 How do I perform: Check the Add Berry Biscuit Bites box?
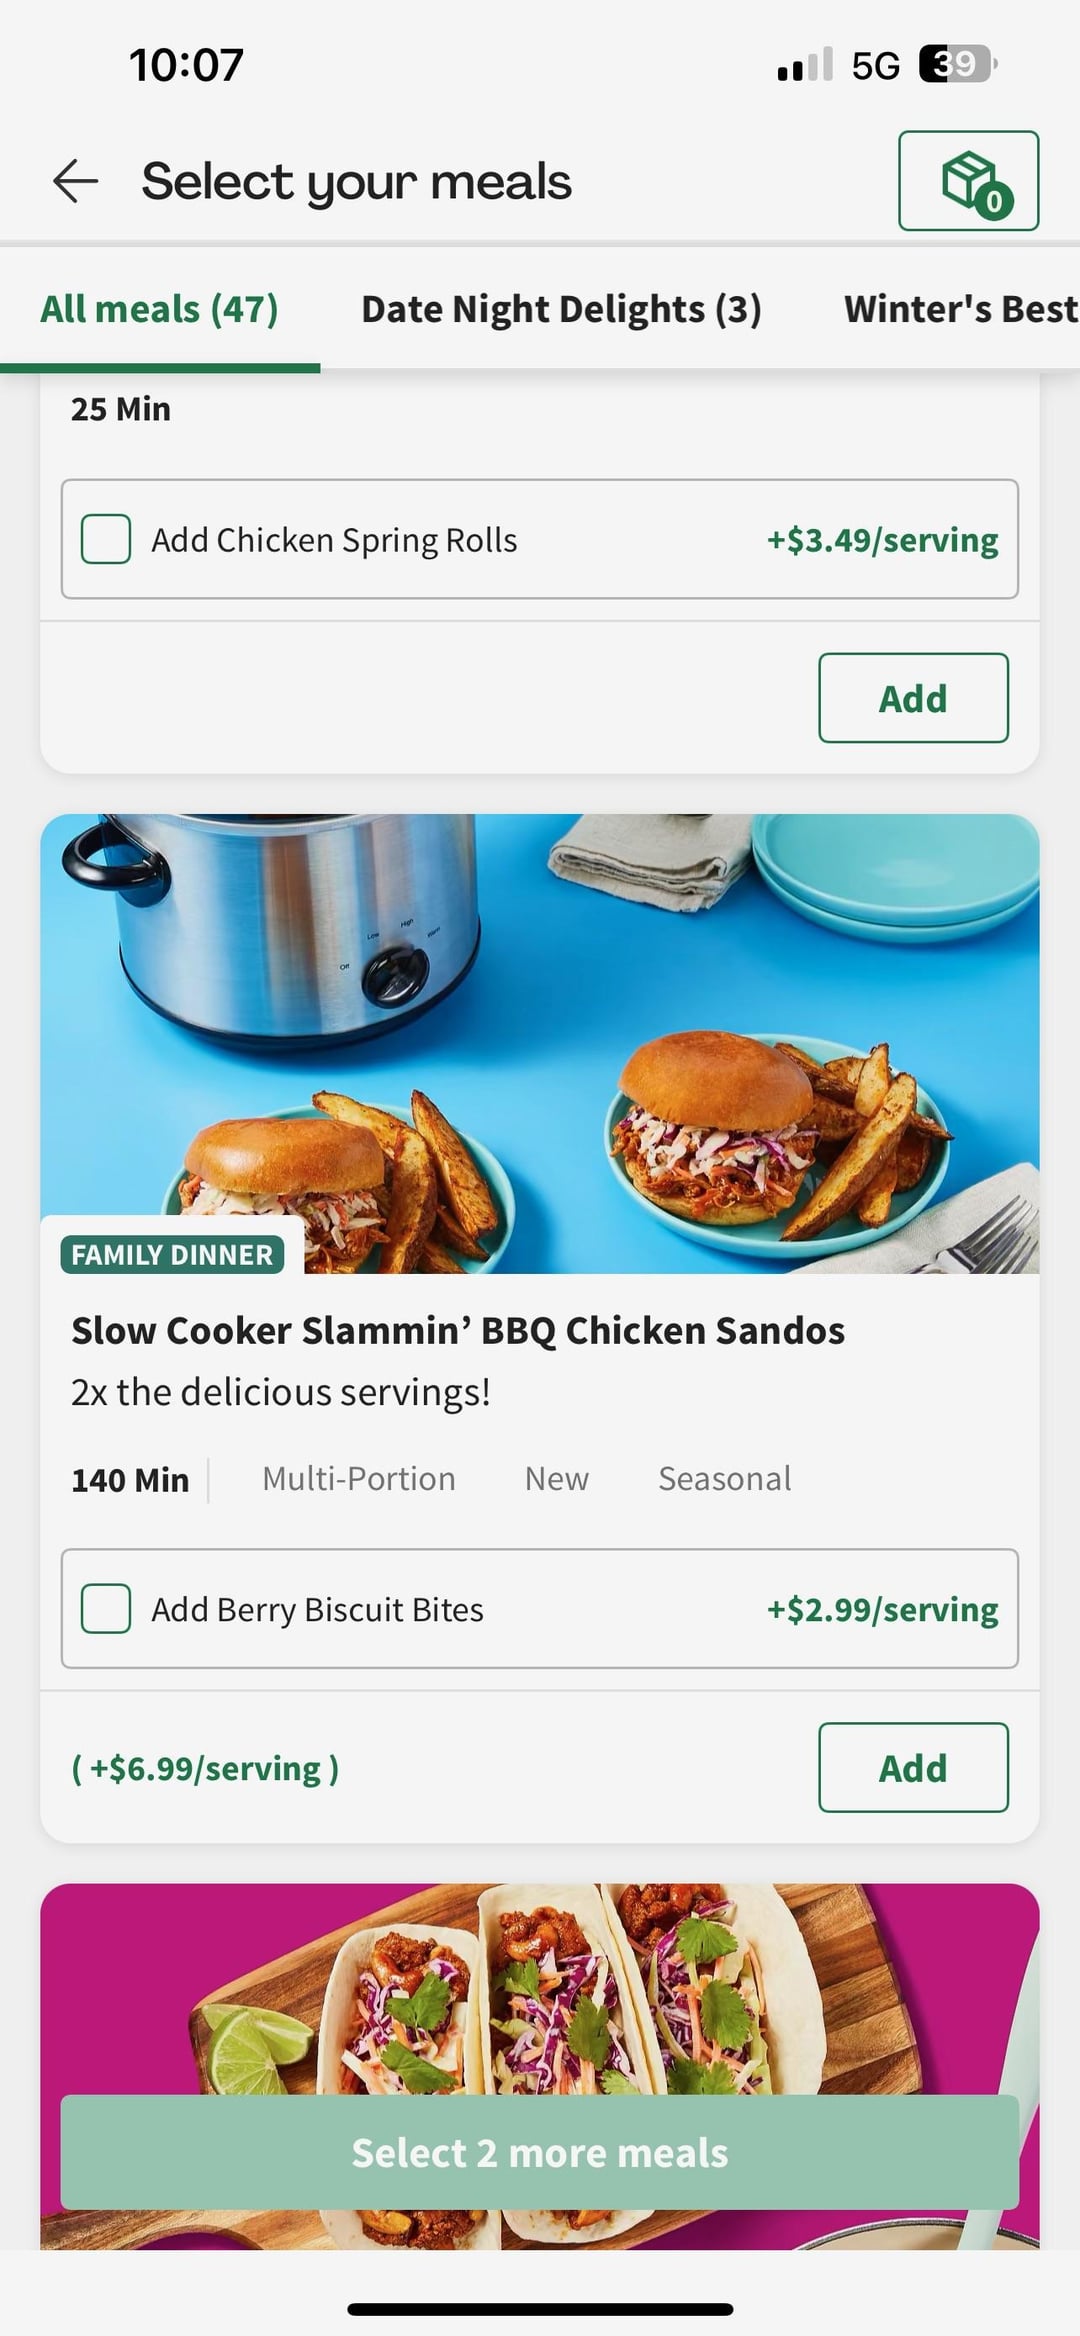click(x=106, y=1609)
